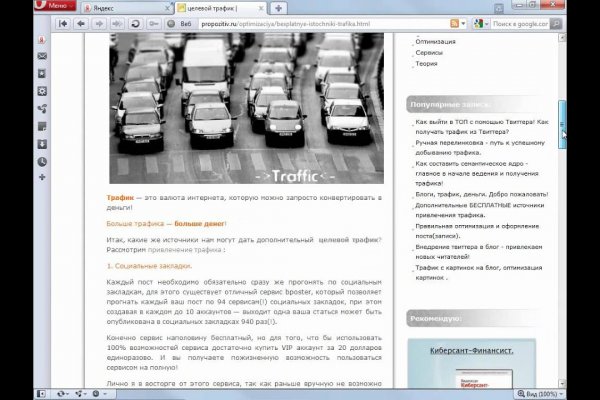Open the Mail panel envelope icon
This screenshot has height=400, width=600.
point(42,56)
